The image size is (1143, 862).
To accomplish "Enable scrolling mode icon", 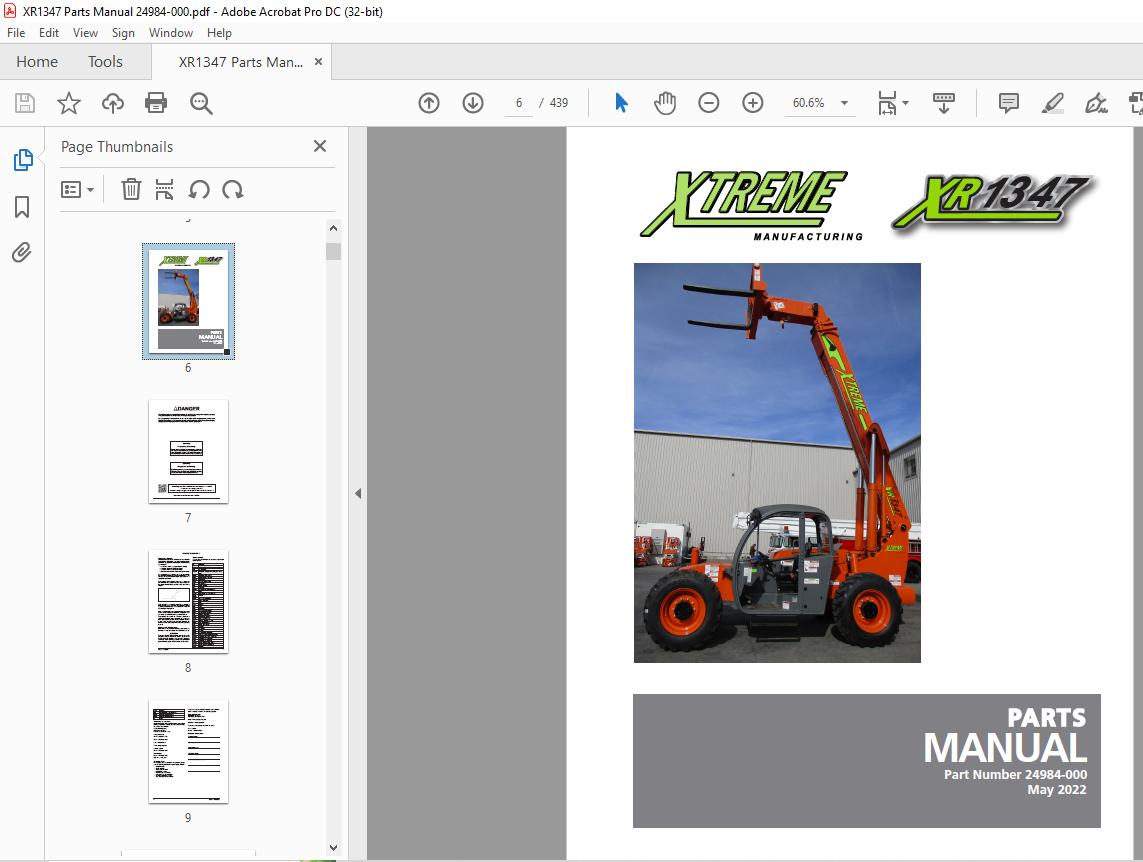I will tap(944, 103).
